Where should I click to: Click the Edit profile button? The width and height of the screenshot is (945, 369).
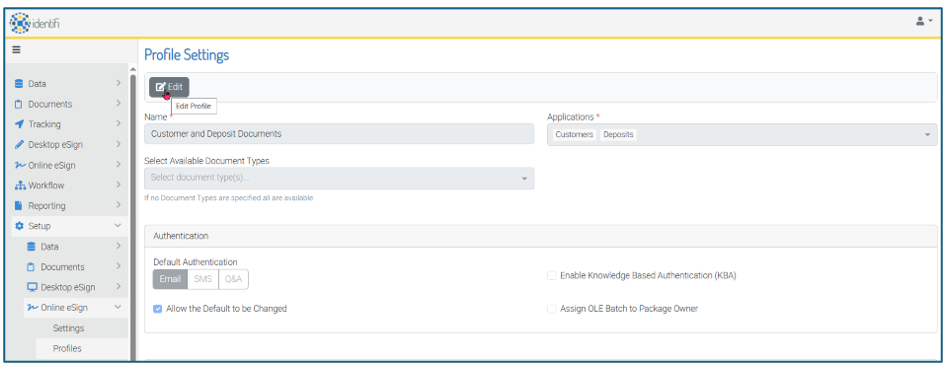tap(169, 87)
